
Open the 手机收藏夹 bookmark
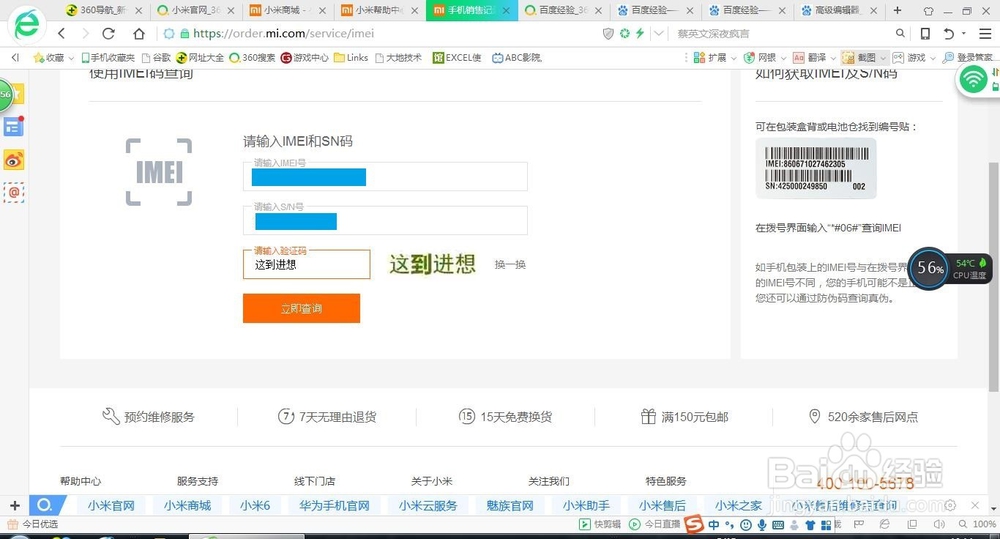[108, 57]
